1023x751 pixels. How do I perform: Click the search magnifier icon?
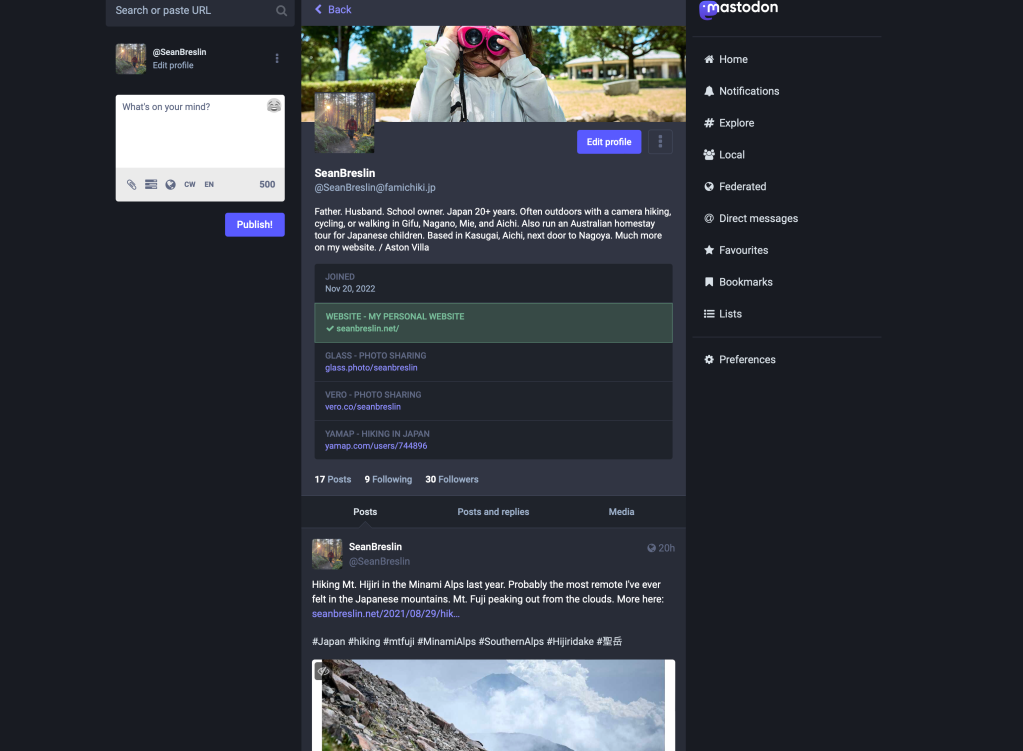coord(282,11)
